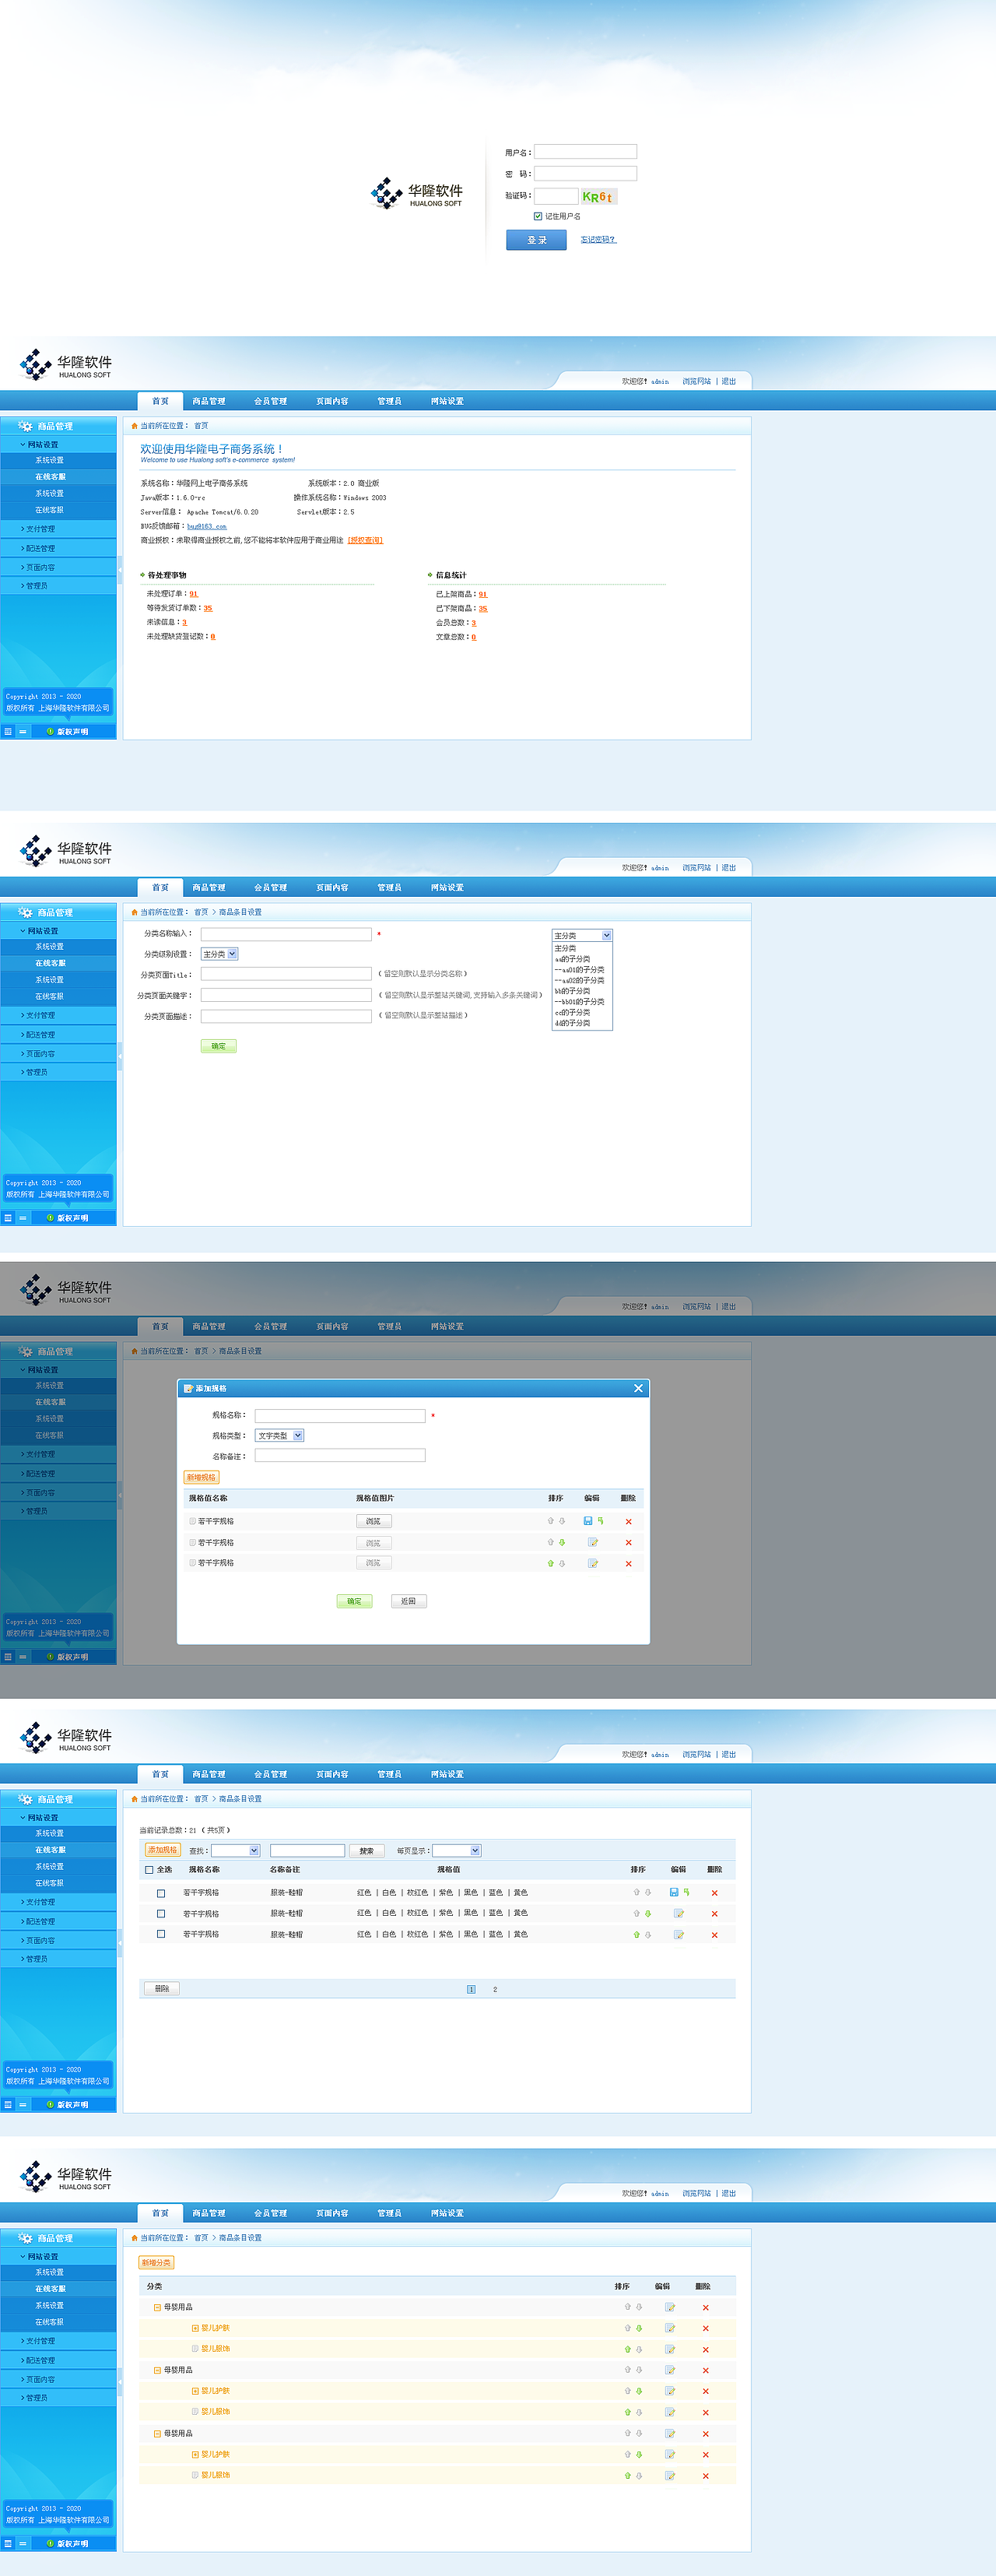Open the 分类级别设置 主分类 dropdown
Screen dimensions: 996x2576
219,954
